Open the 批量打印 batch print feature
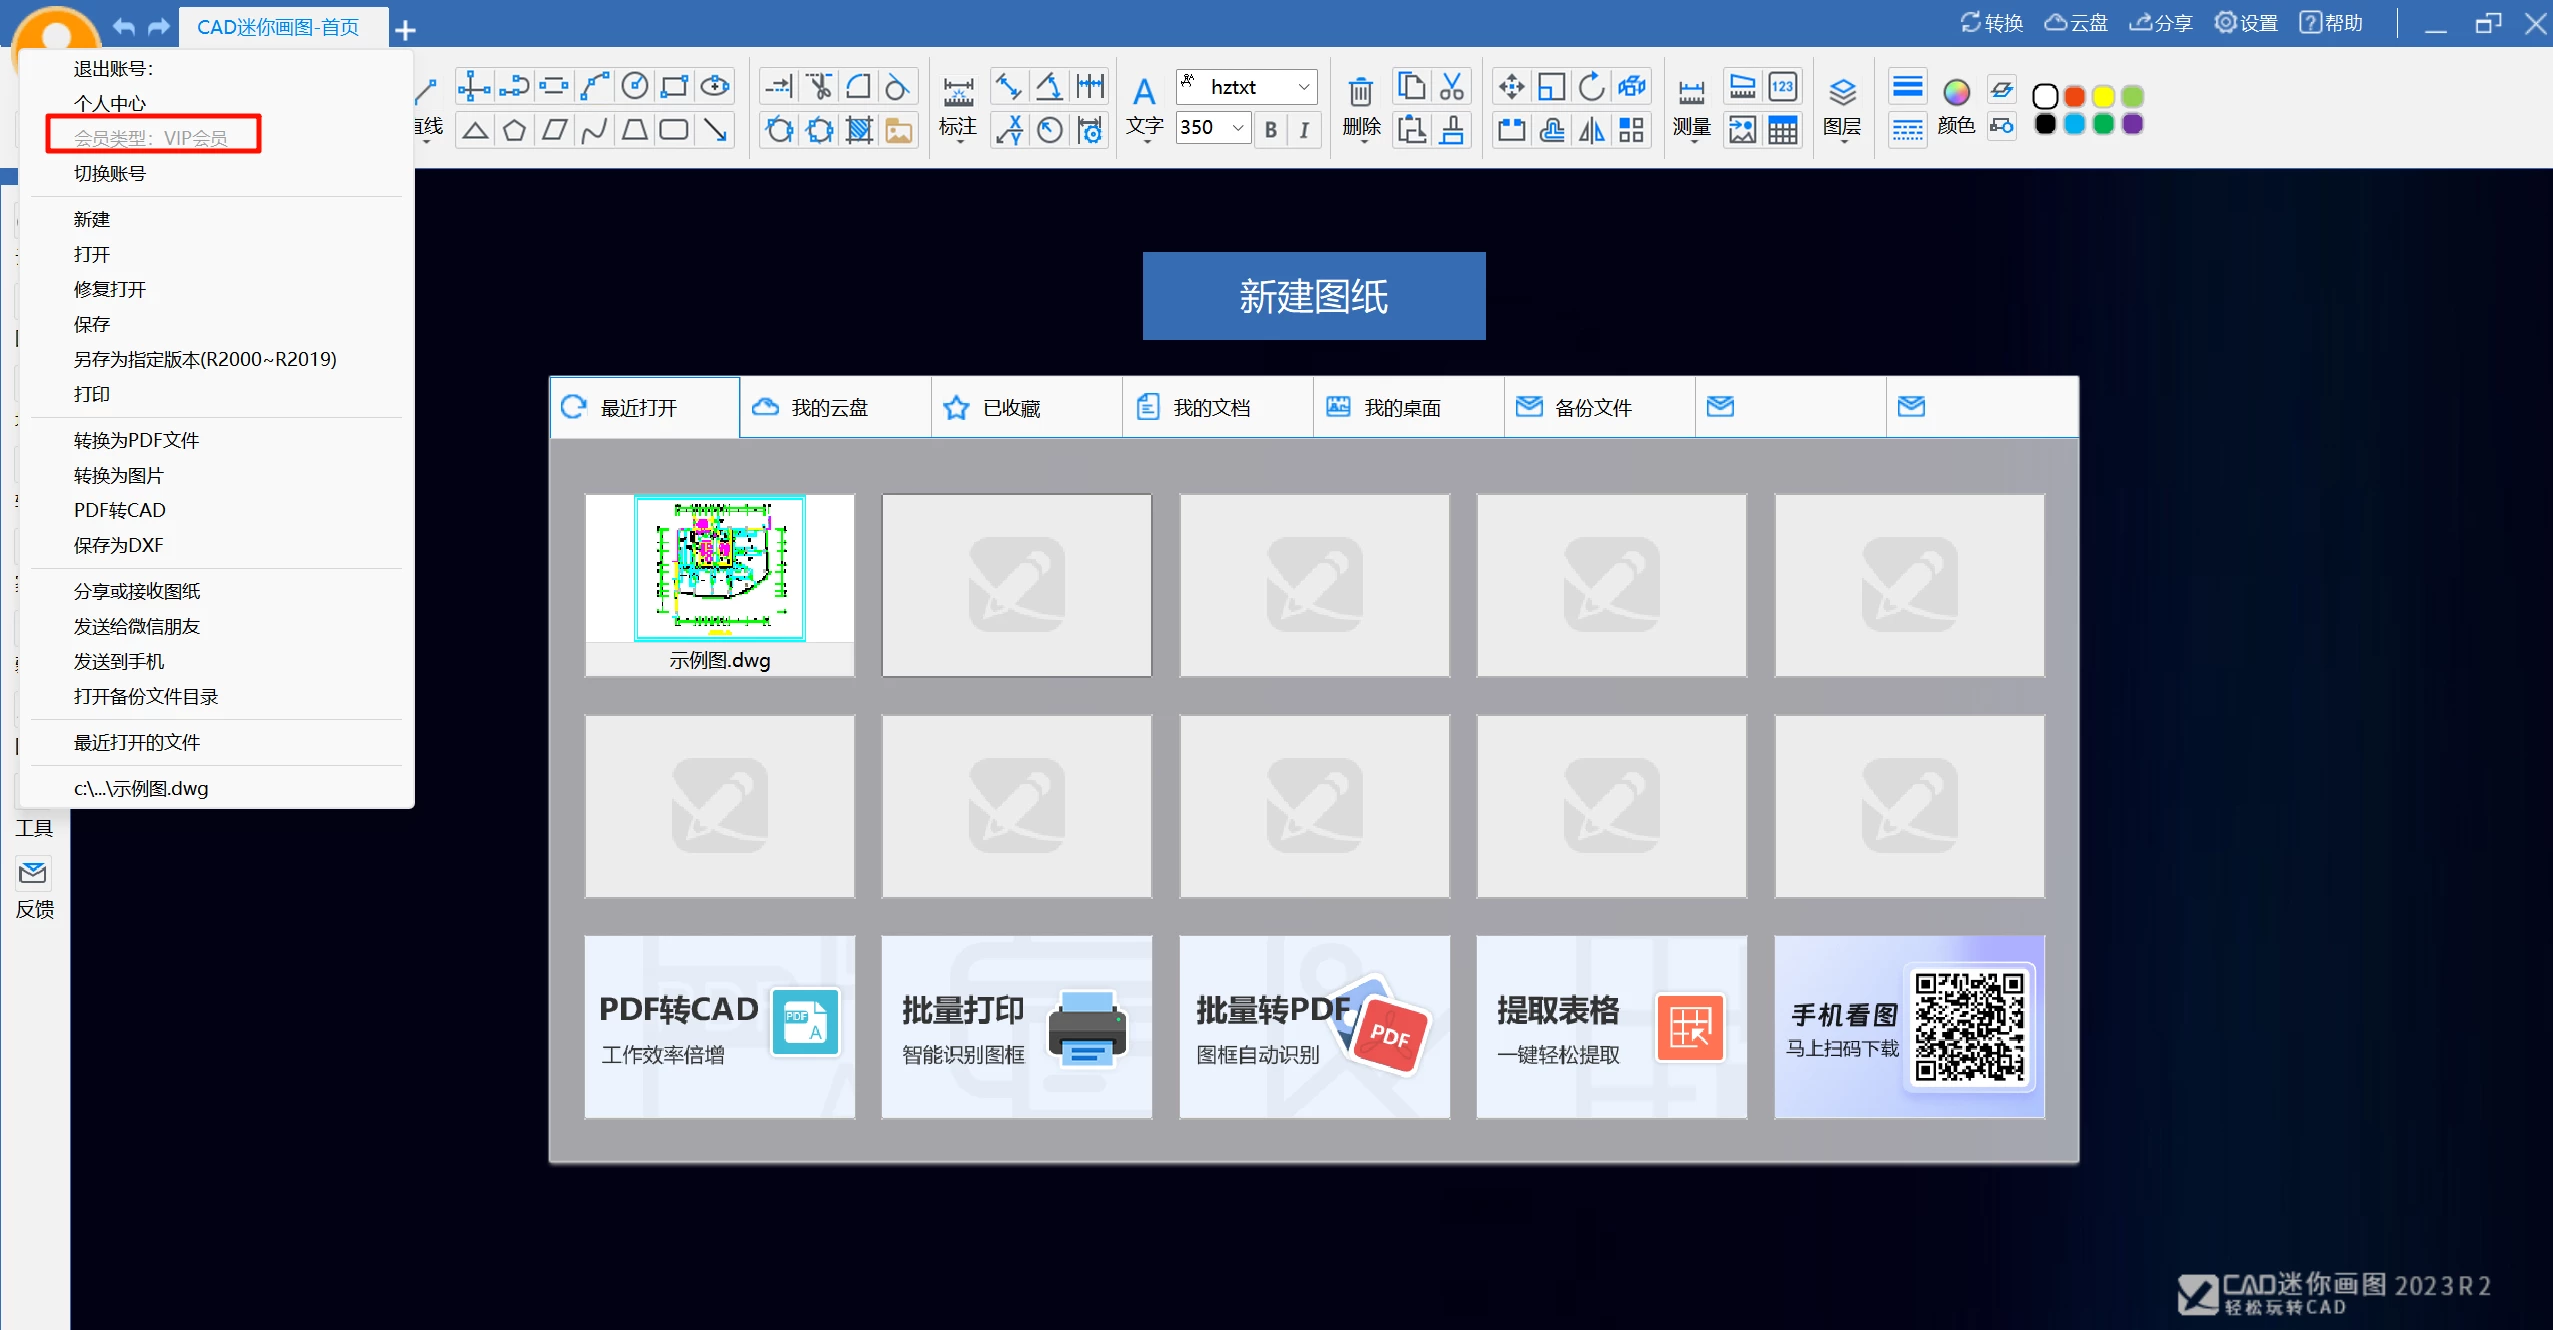Screen dimensions: 2553x1330 (1016, 1026)
